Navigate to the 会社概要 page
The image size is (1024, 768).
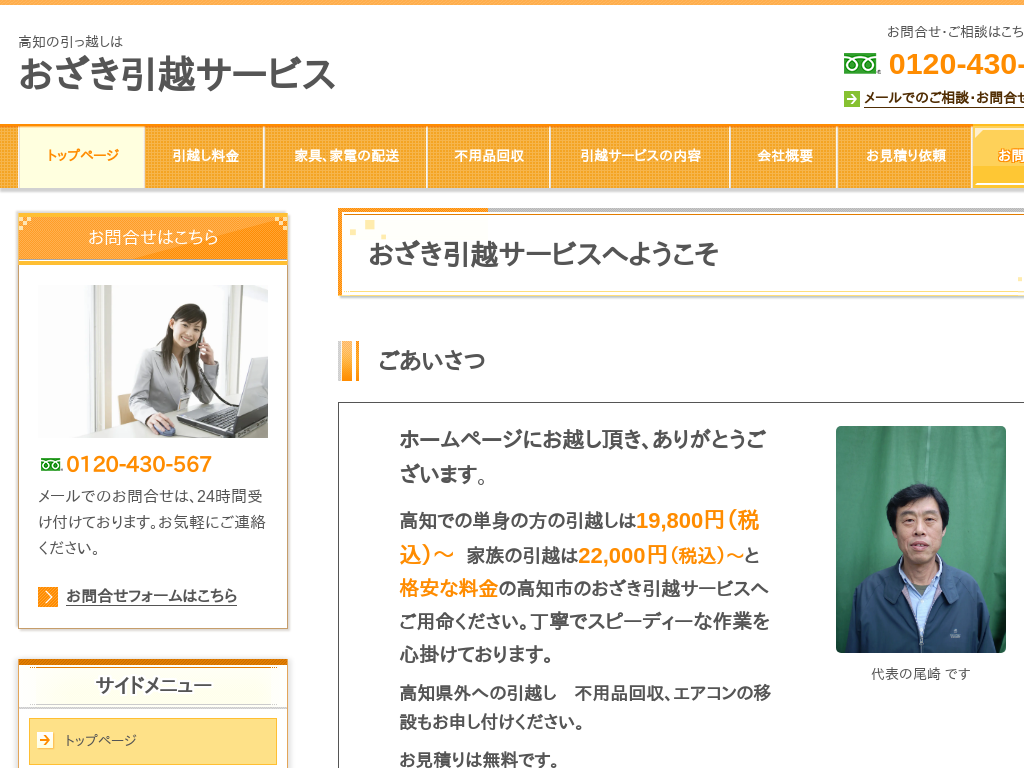pos(784,156)
